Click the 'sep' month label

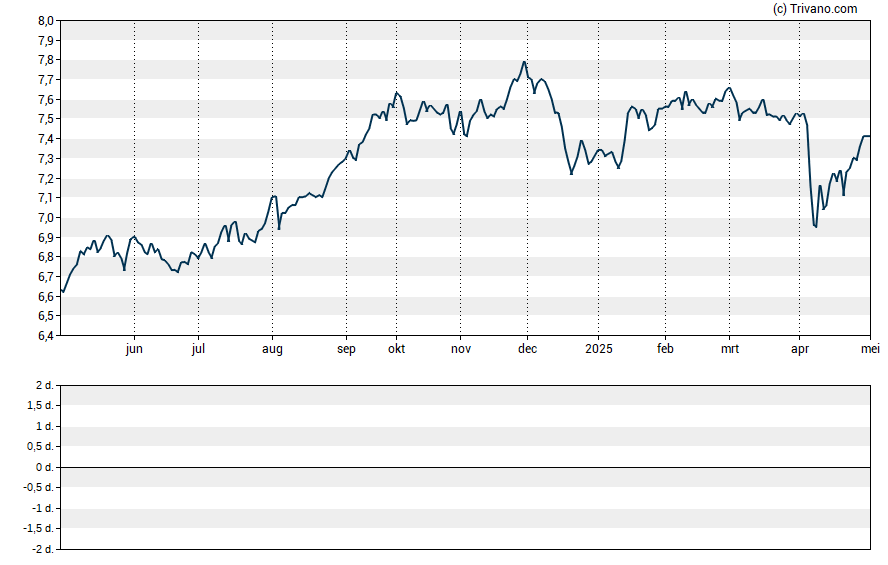tap(347, 349)
